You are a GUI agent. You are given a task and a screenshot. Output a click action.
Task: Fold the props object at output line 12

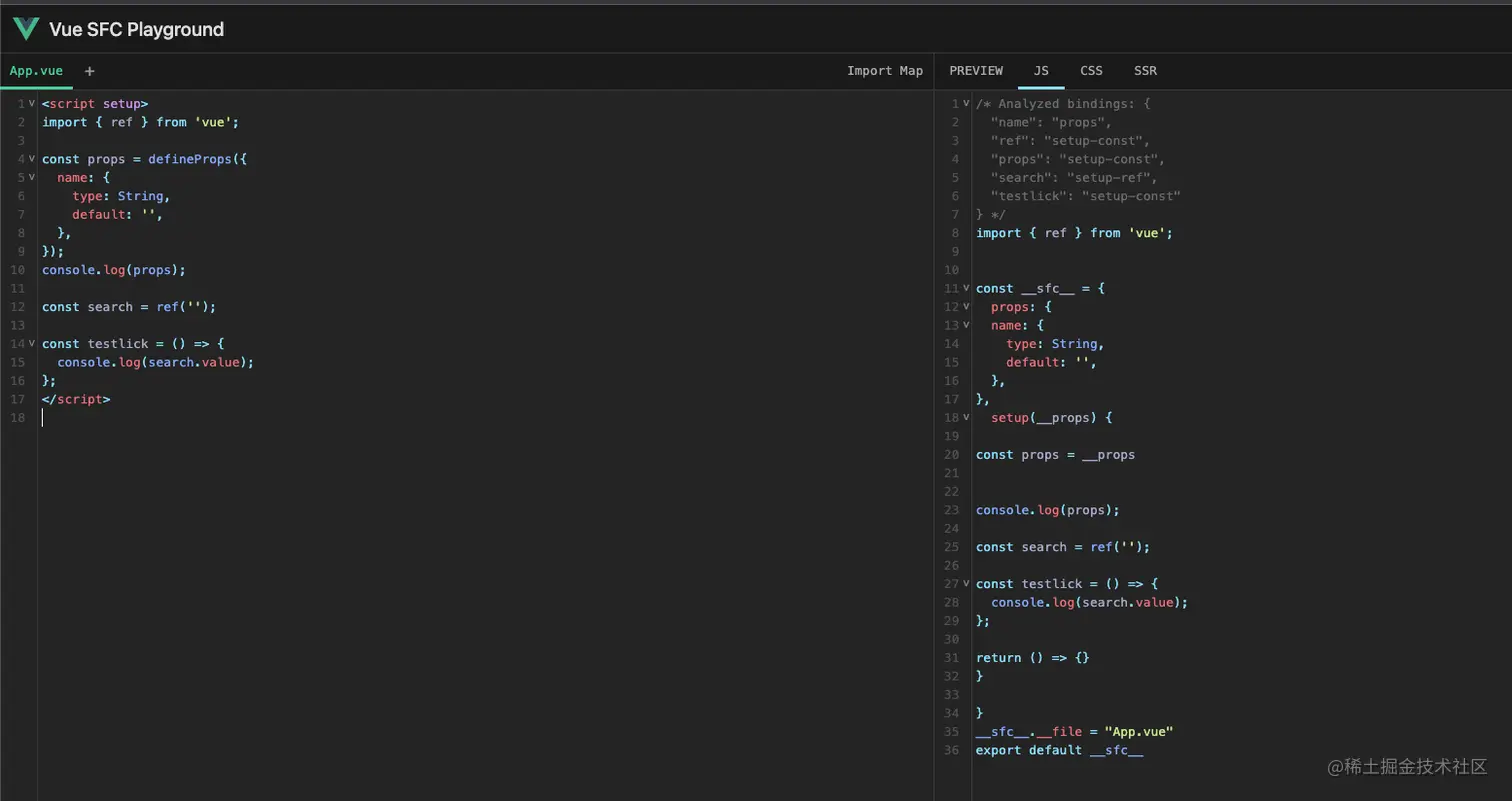[x=965, y=307]
